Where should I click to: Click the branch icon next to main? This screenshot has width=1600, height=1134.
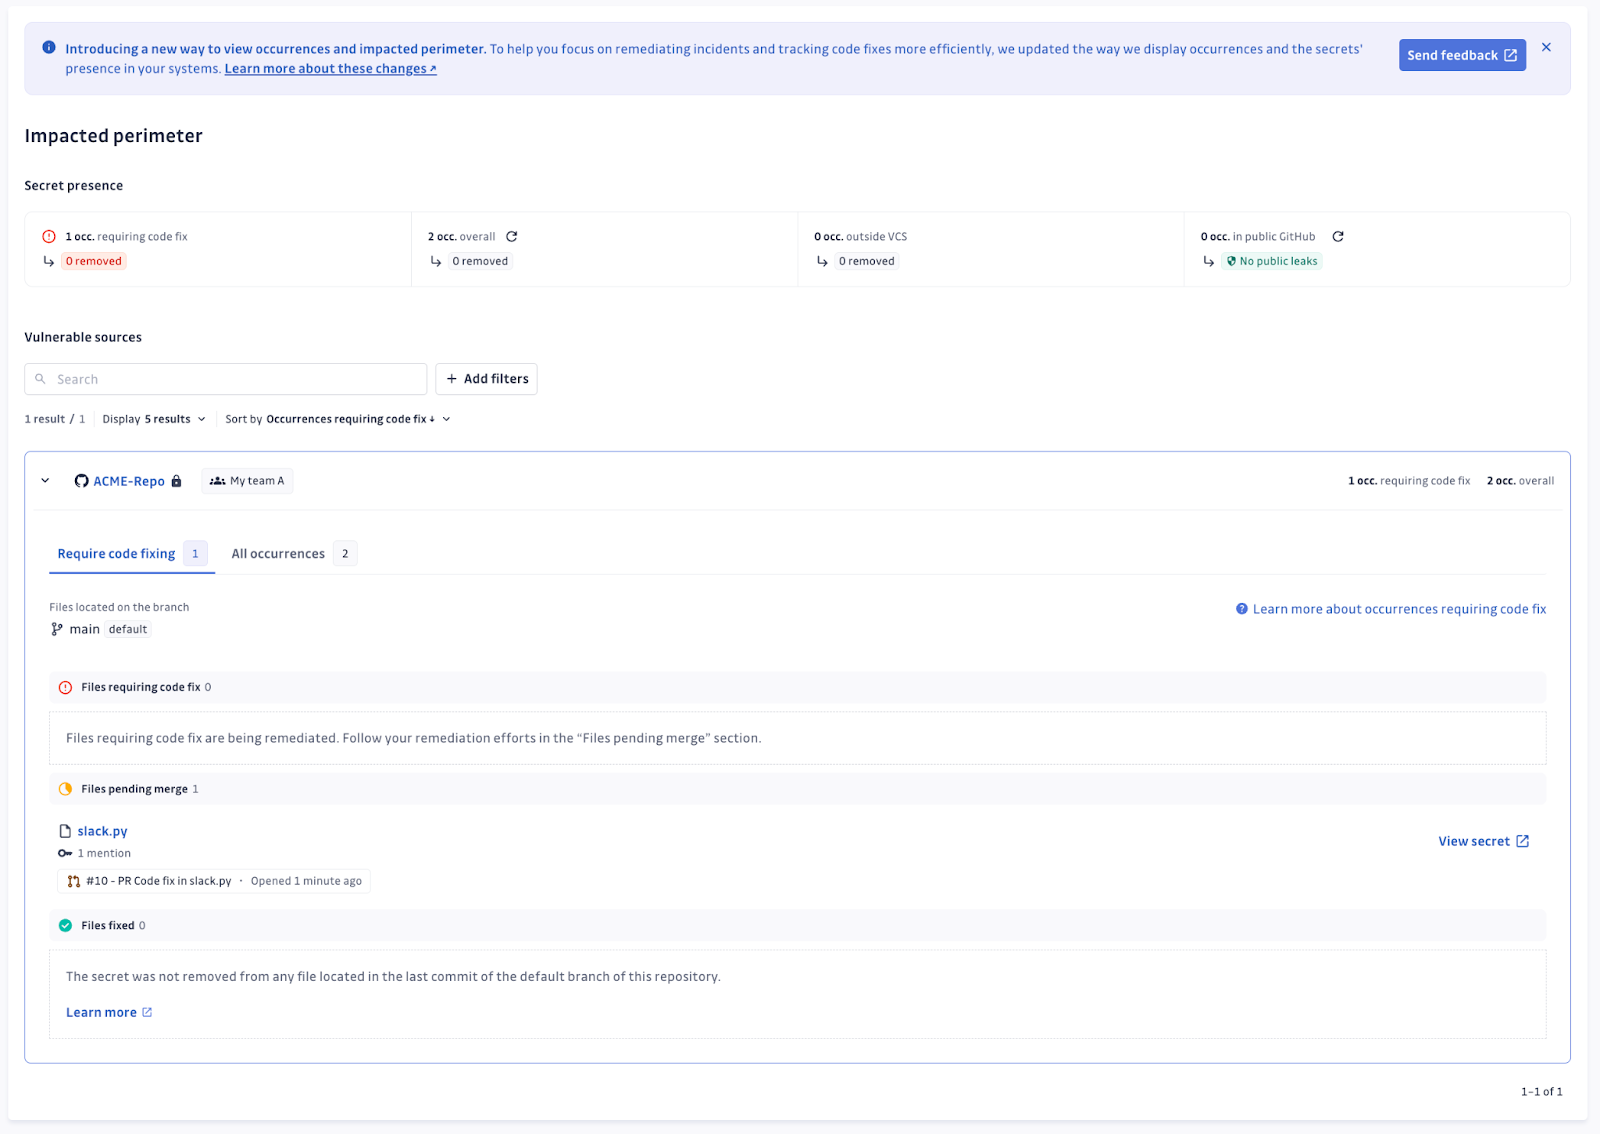point(57,629)
